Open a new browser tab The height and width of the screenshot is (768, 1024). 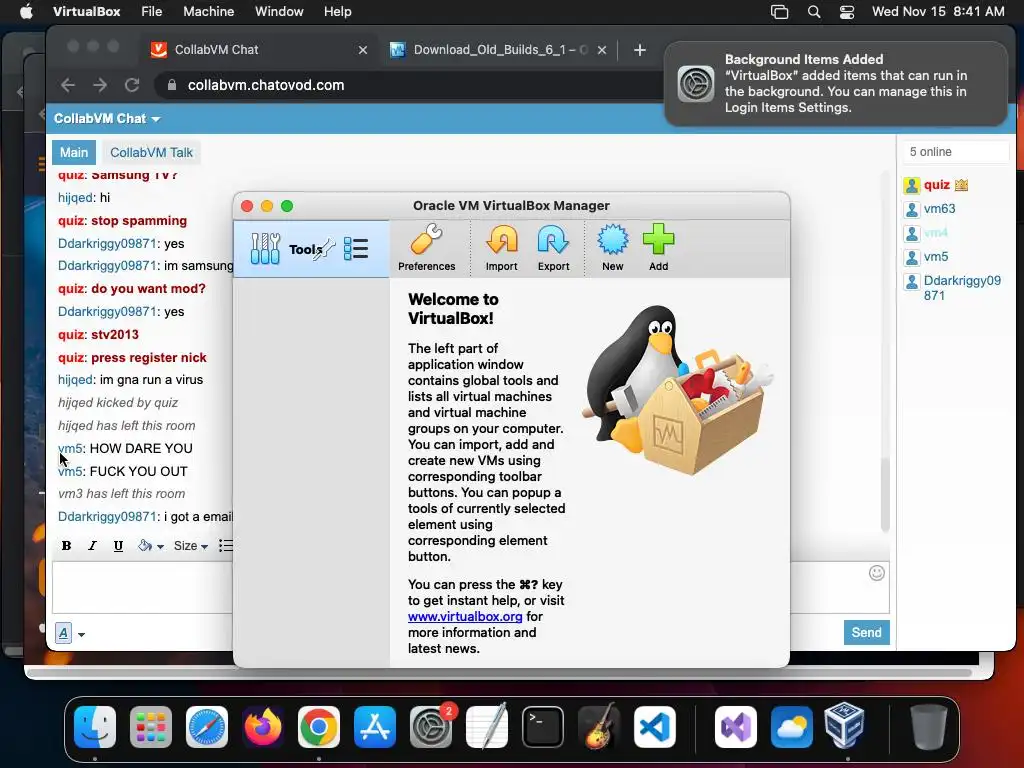pos(639,50)
